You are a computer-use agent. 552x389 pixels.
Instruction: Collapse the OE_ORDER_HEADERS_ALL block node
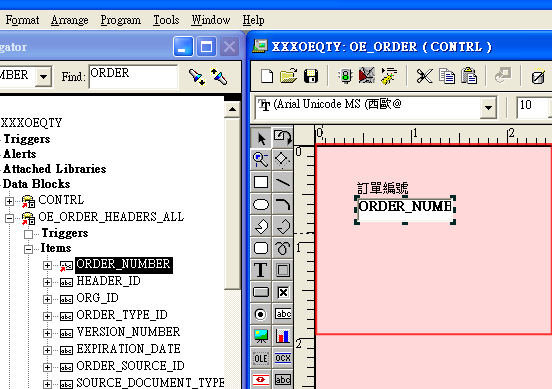(x=10, y=218)
